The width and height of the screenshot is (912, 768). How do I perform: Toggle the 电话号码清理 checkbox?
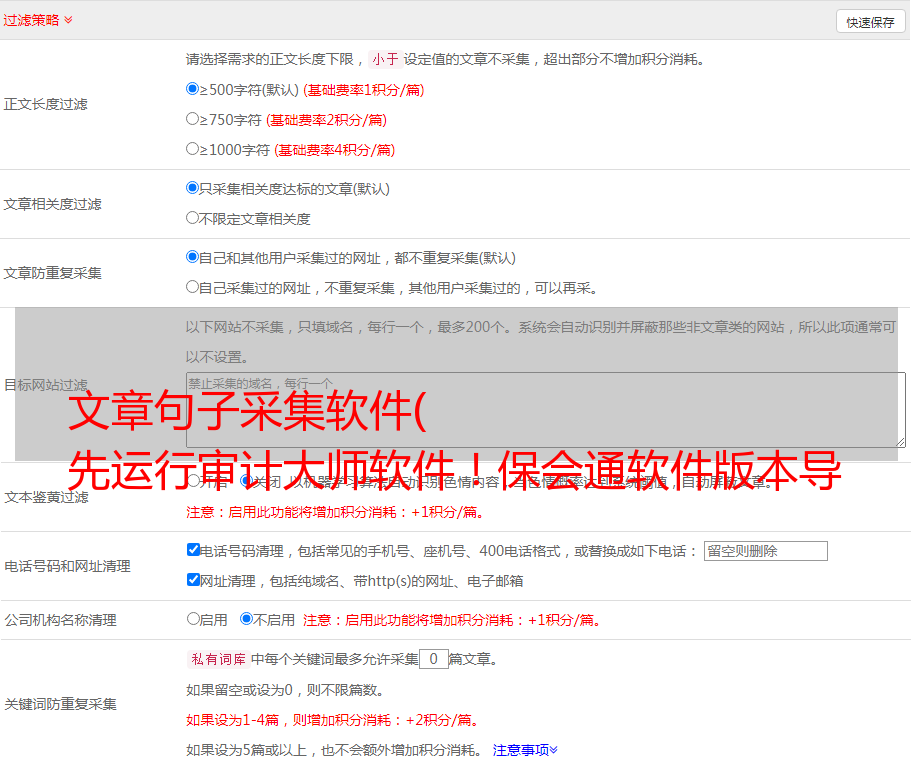(194, 550)
